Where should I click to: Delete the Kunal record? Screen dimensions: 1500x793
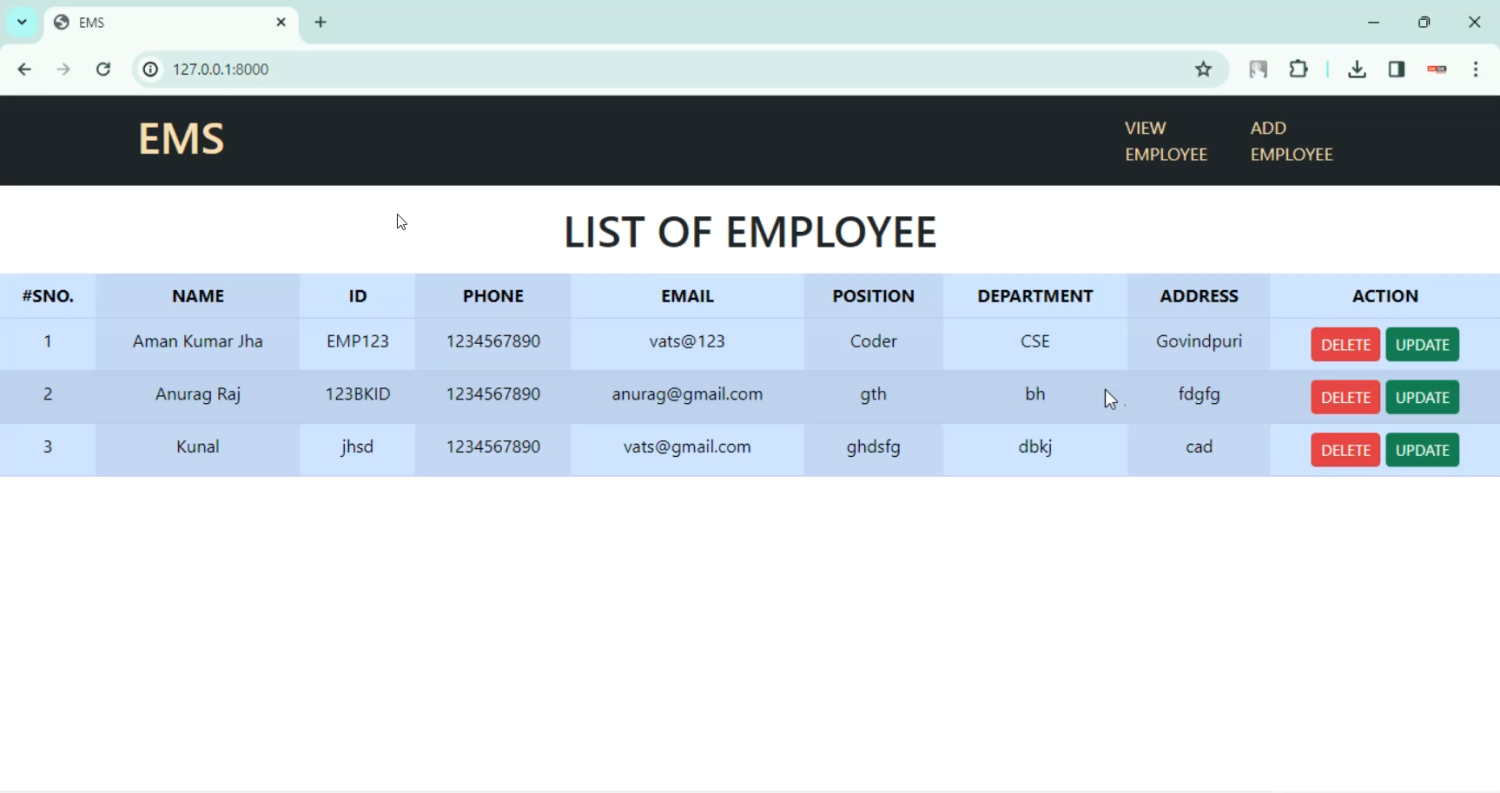pyautogui.click(x=1345, y=450)
